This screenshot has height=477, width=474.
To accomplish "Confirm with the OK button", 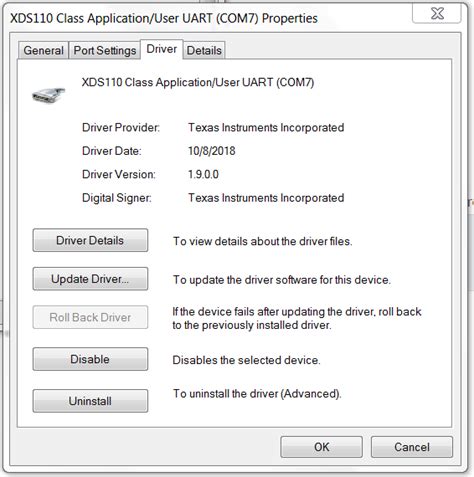I will (321, 447).
